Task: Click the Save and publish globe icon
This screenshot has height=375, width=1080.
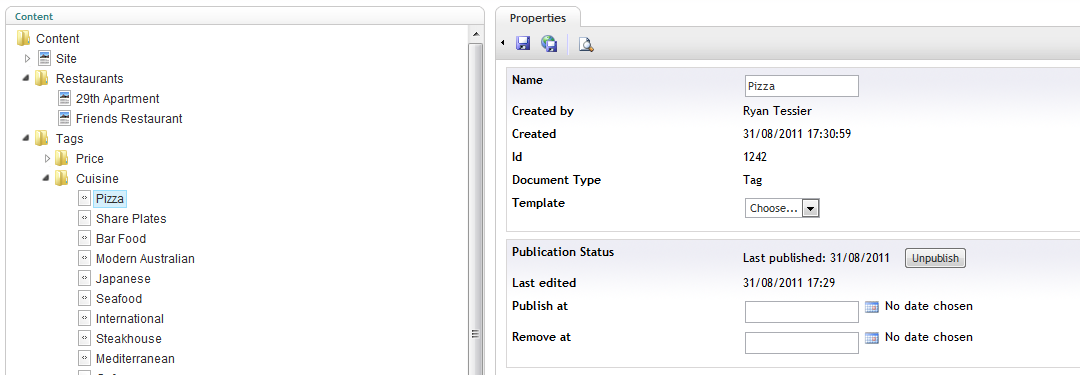Action: click(549, 44)
